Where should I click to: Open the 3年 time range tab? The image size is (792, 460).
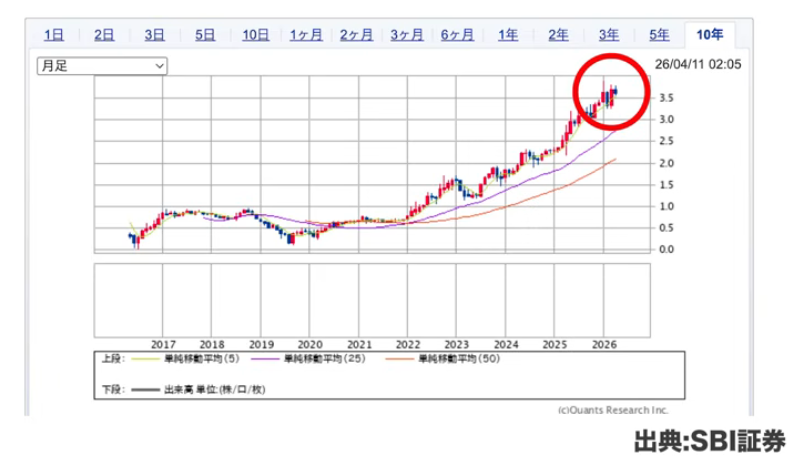pyautogui.click(x=608, y=34)
